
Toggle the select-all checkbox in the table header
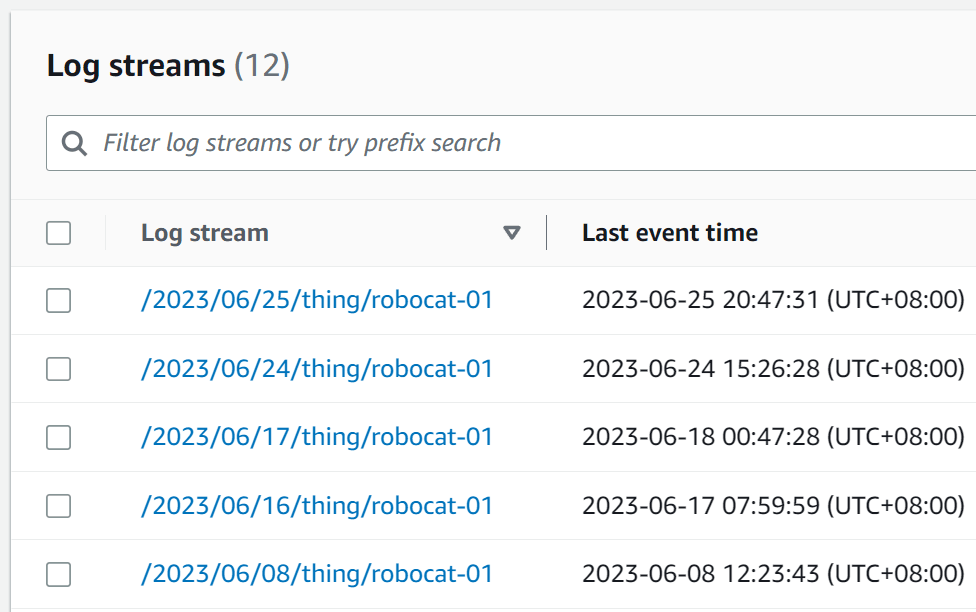point(59,233)
